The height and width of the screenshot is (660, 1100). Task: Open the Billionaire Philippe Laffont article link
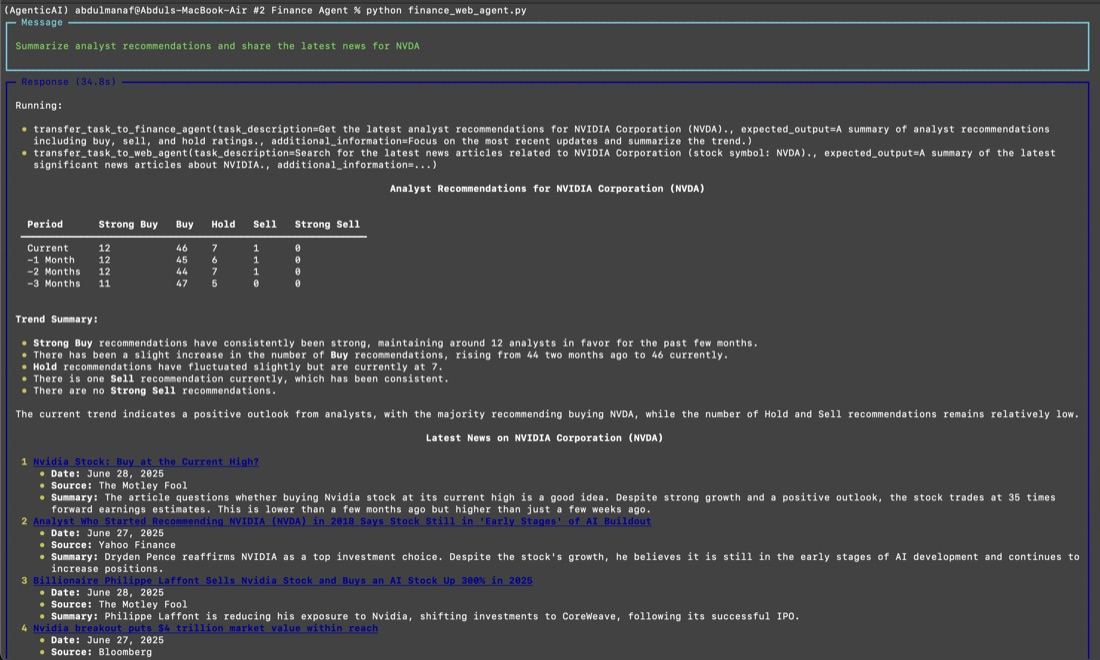click(283, 581)
